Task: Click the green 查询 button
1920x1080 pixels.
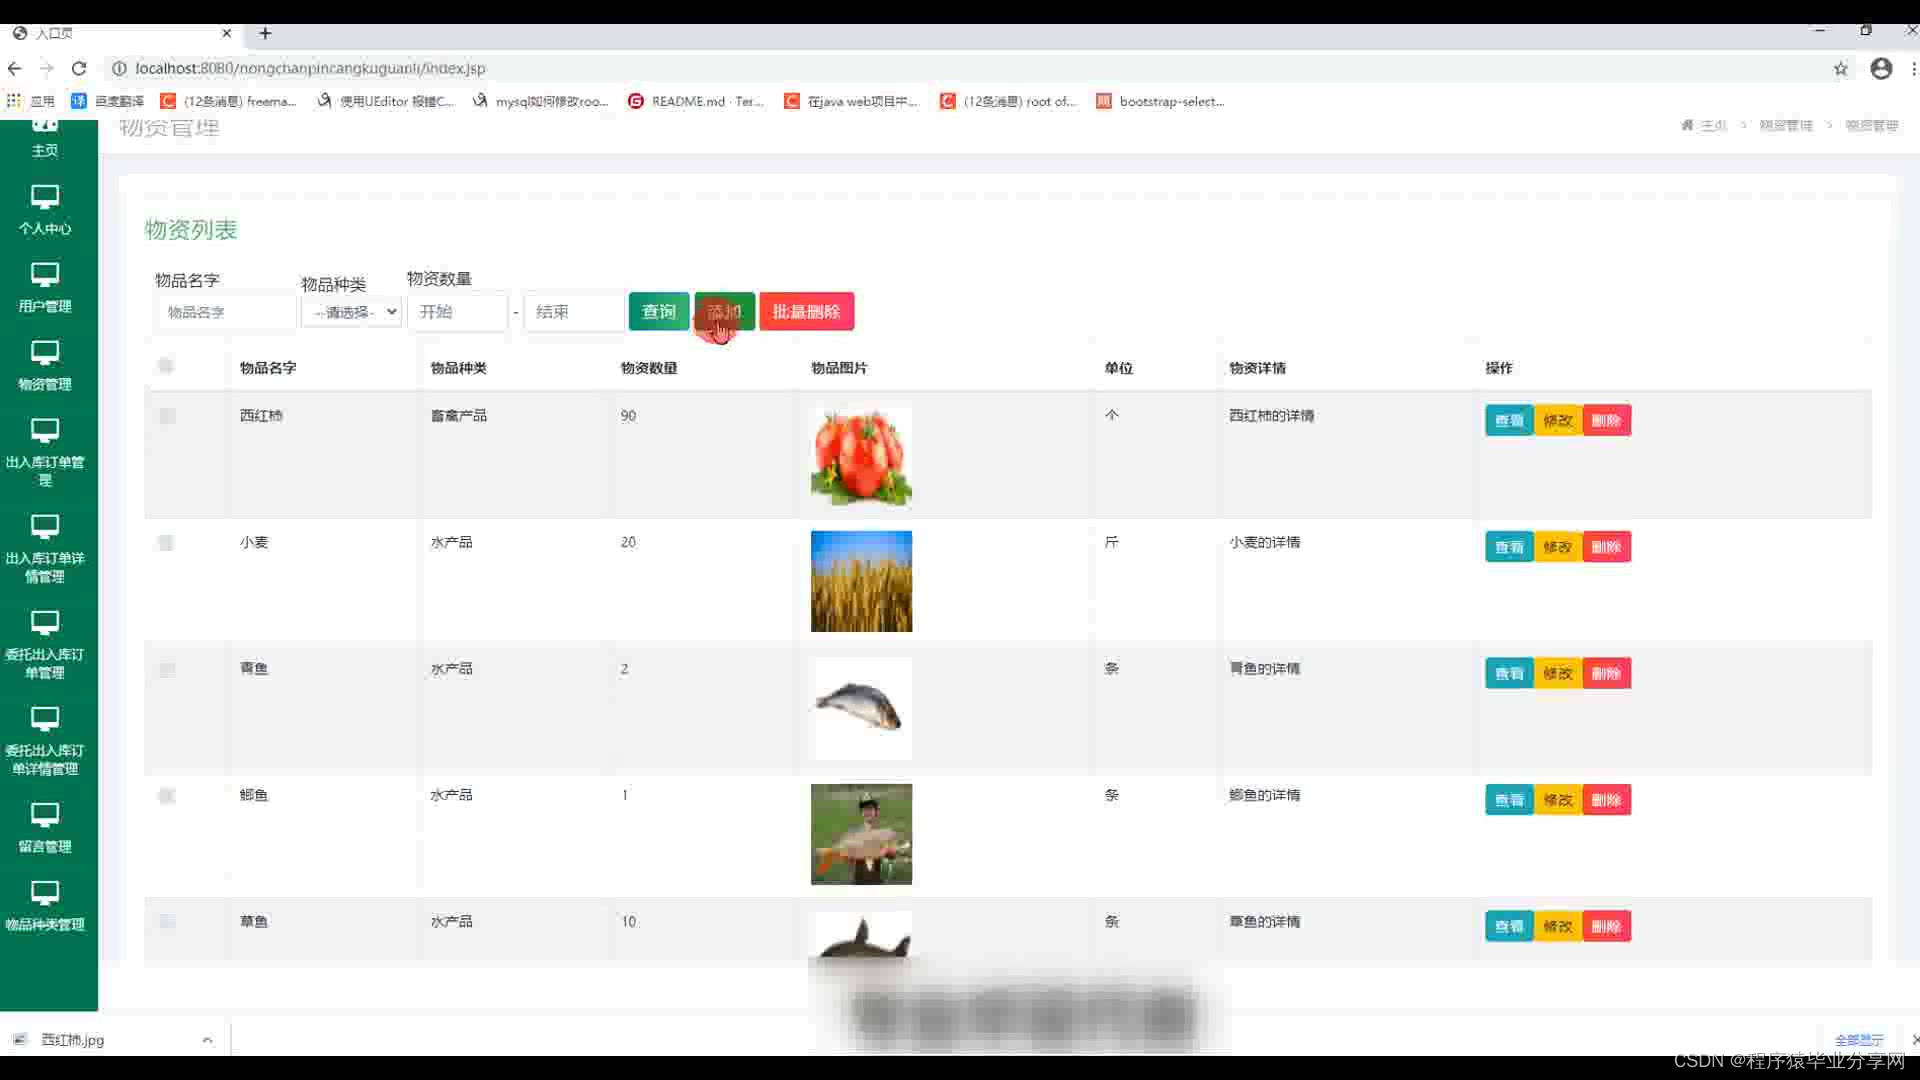Action: [x=658, y=312]
